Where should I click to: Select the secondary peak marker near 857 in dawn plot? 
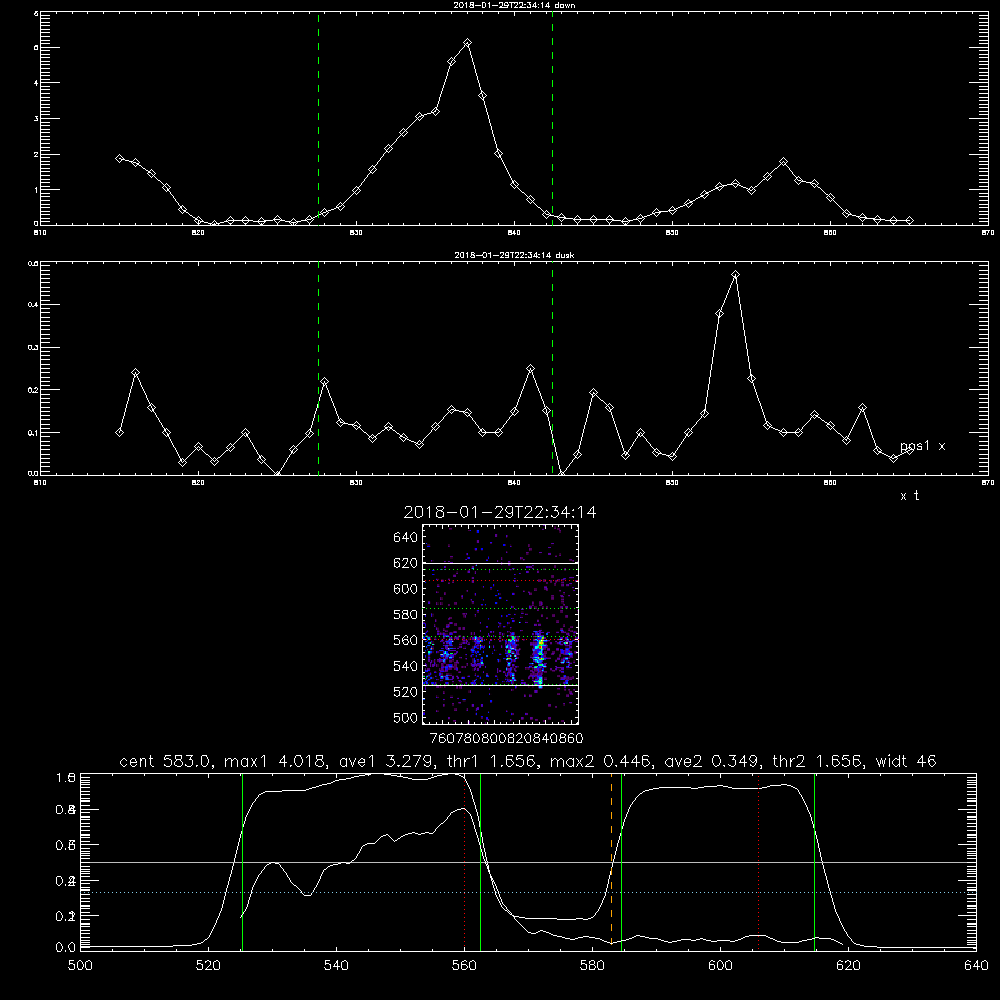[783, 162]
